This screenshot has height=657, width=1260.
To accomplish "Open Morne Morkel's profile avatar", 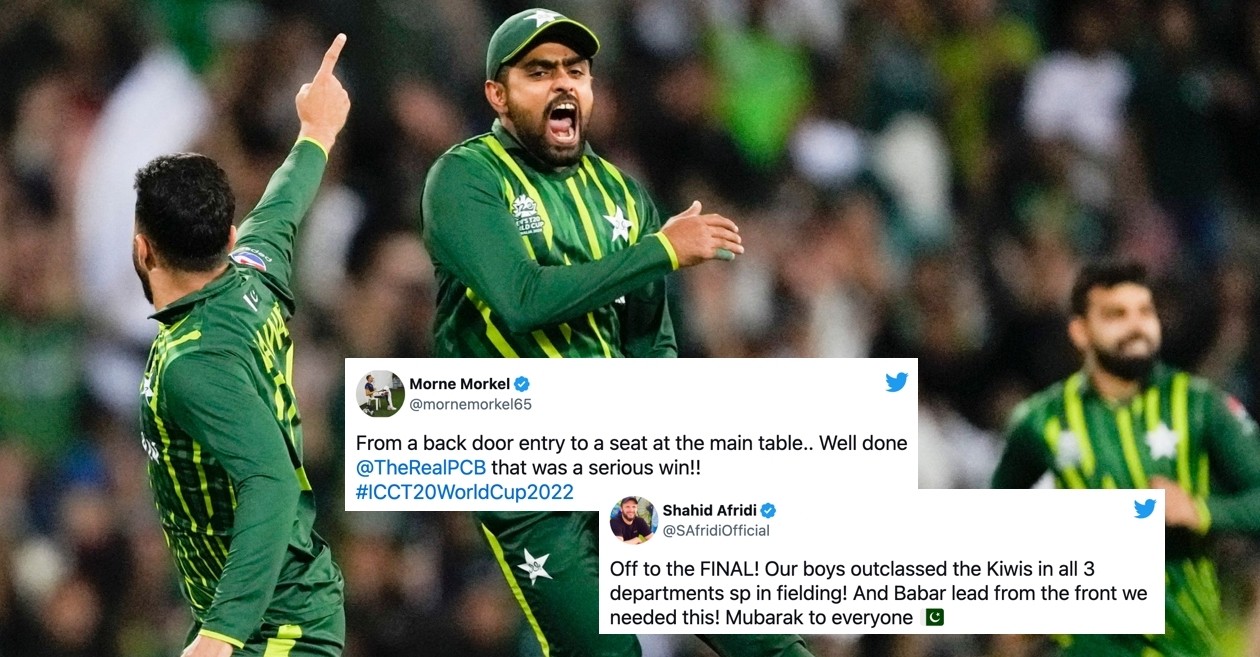I will click(381, 393).
